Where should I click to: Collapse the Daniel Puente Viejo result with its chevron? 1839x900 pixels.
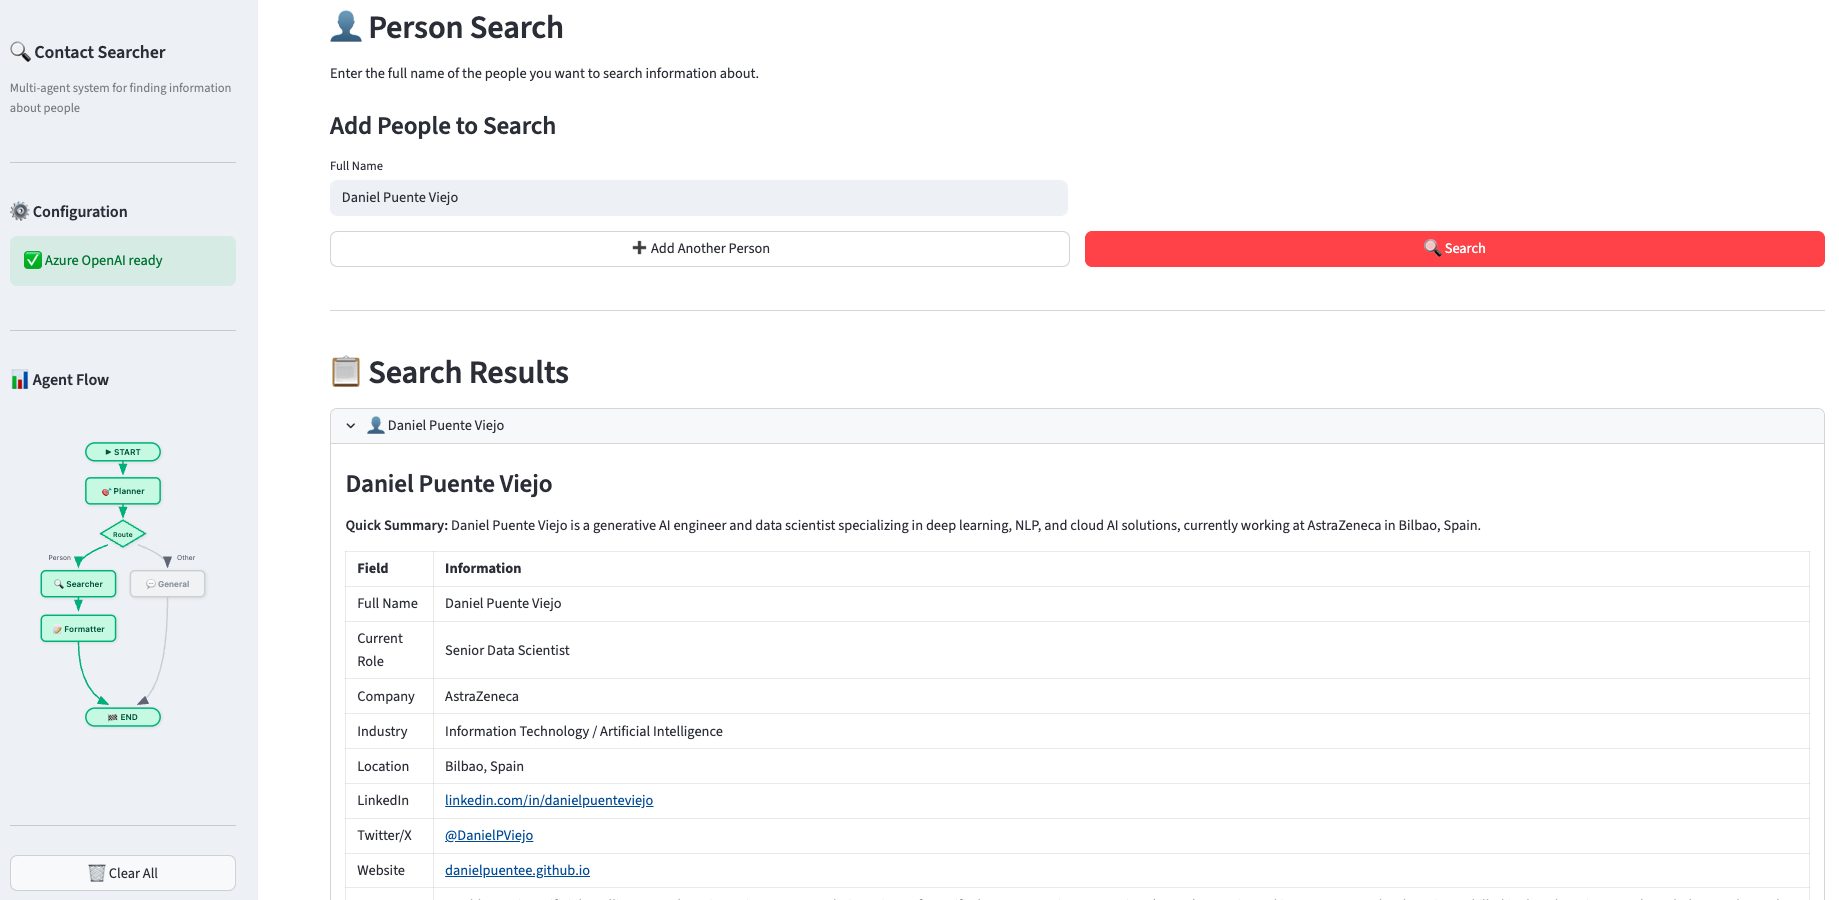[351, 425]
